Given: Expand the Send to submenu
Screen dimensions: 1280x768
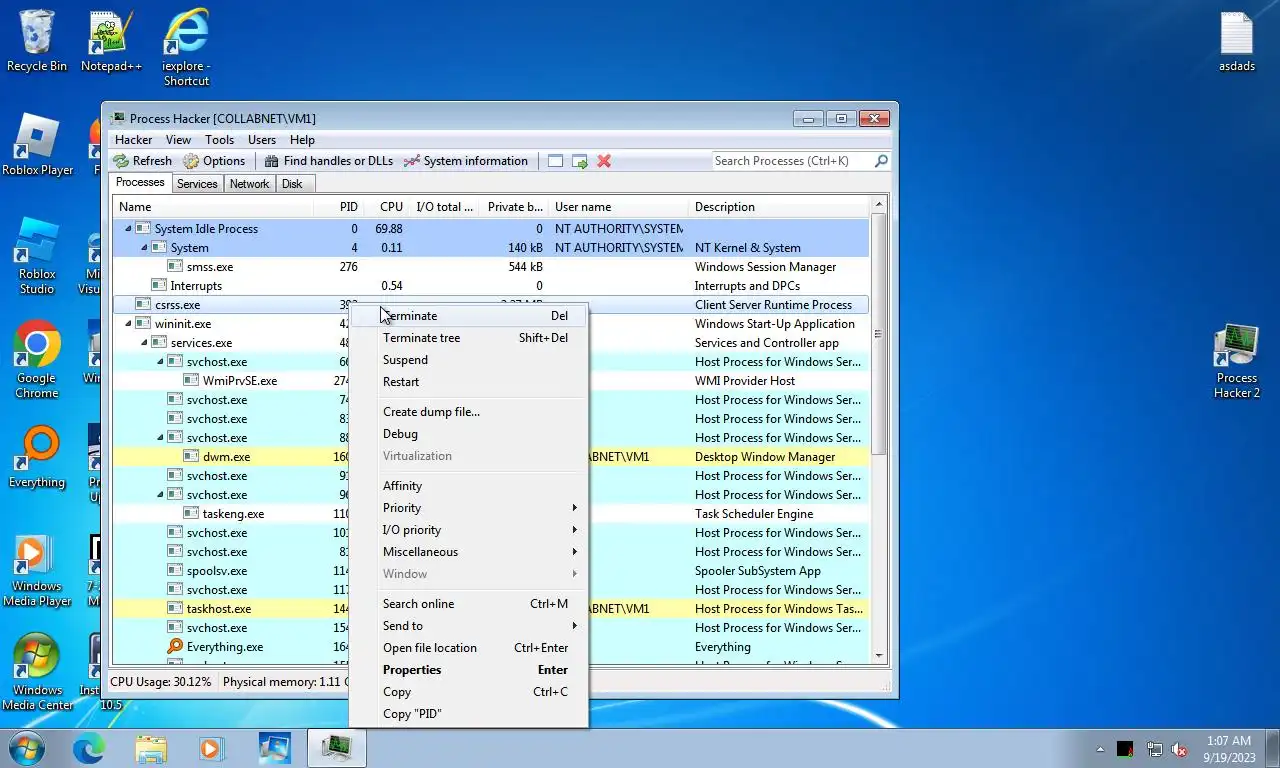Looking at the screenshot, I should tap(468, 626).
